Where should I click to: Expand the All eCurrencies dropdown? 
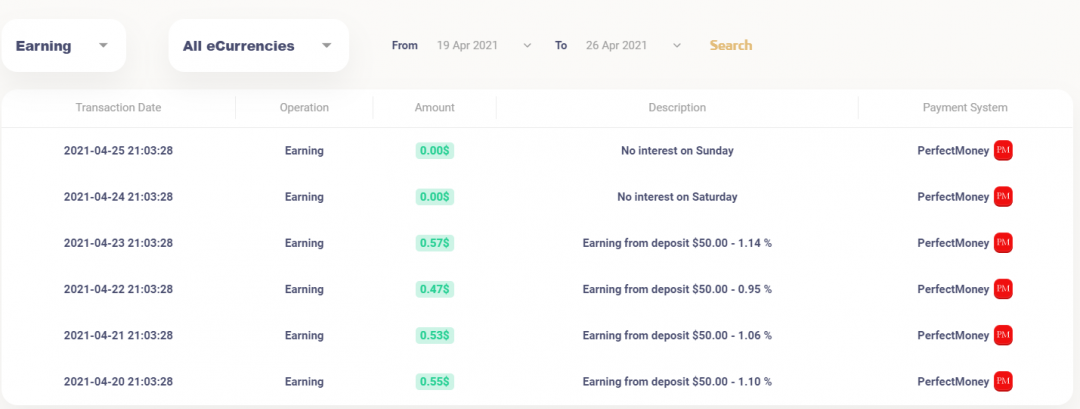(257, 46)
